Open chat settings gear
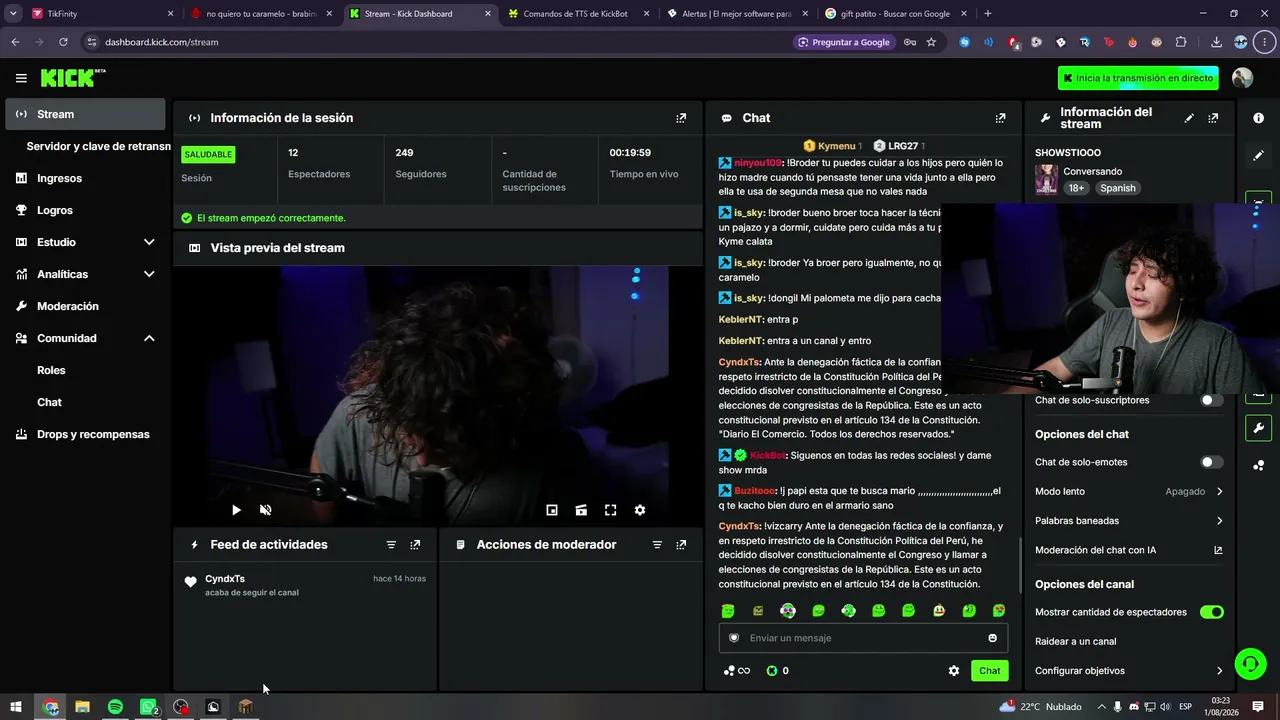 (954, 671)
